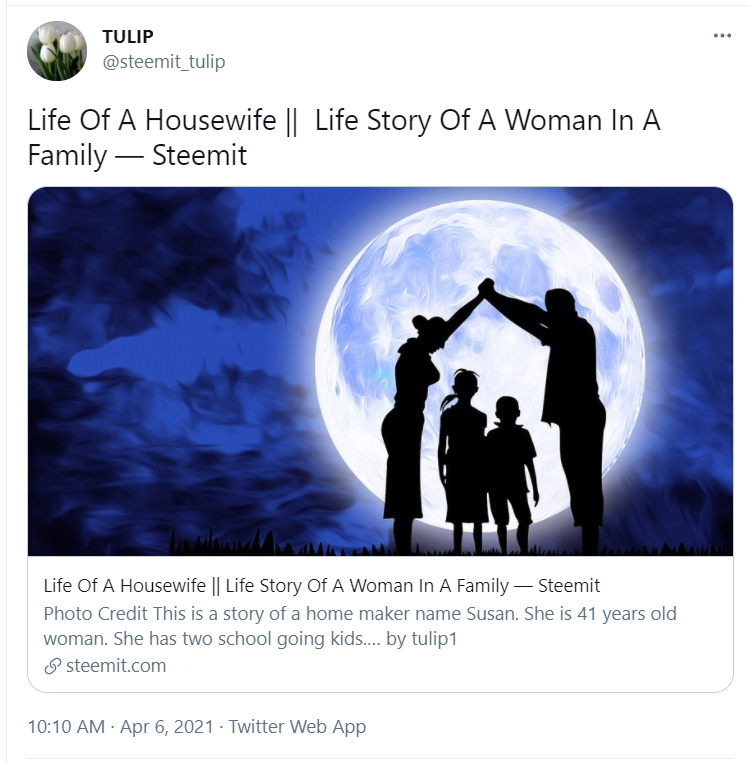
Task: Open the family silhouette moon preview image
Action: pos(380,371)
